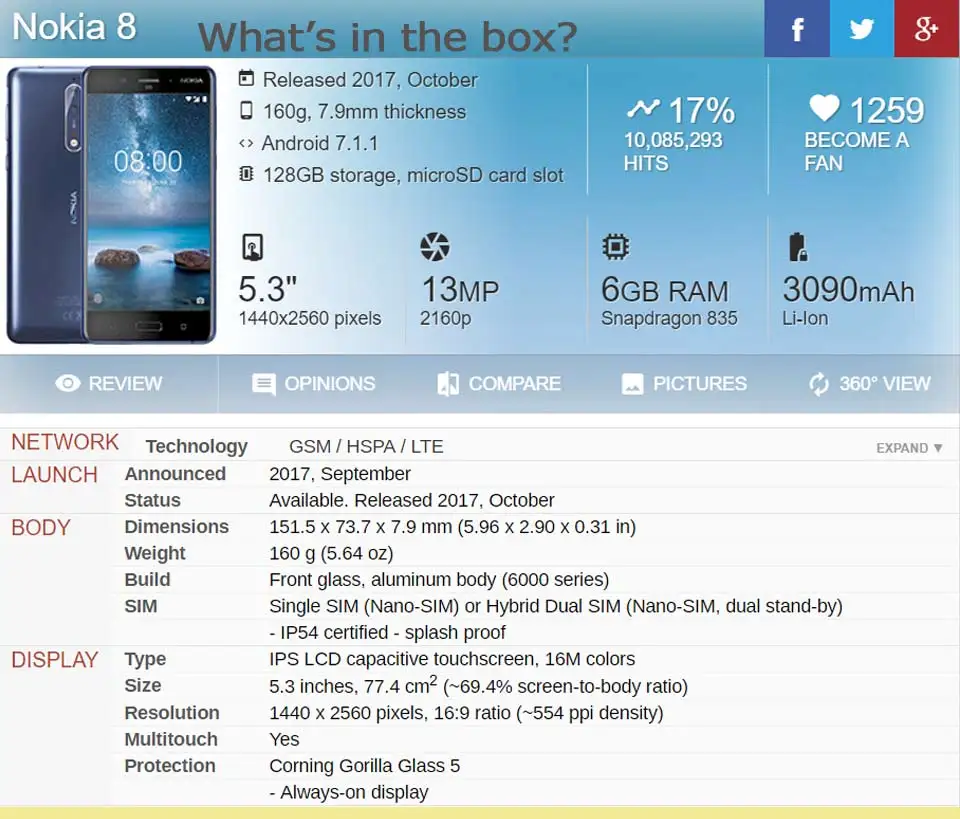Click the calendar release date icon
Image resolution: width=960 pixels, height=819 pixels.
pos(246,78)
